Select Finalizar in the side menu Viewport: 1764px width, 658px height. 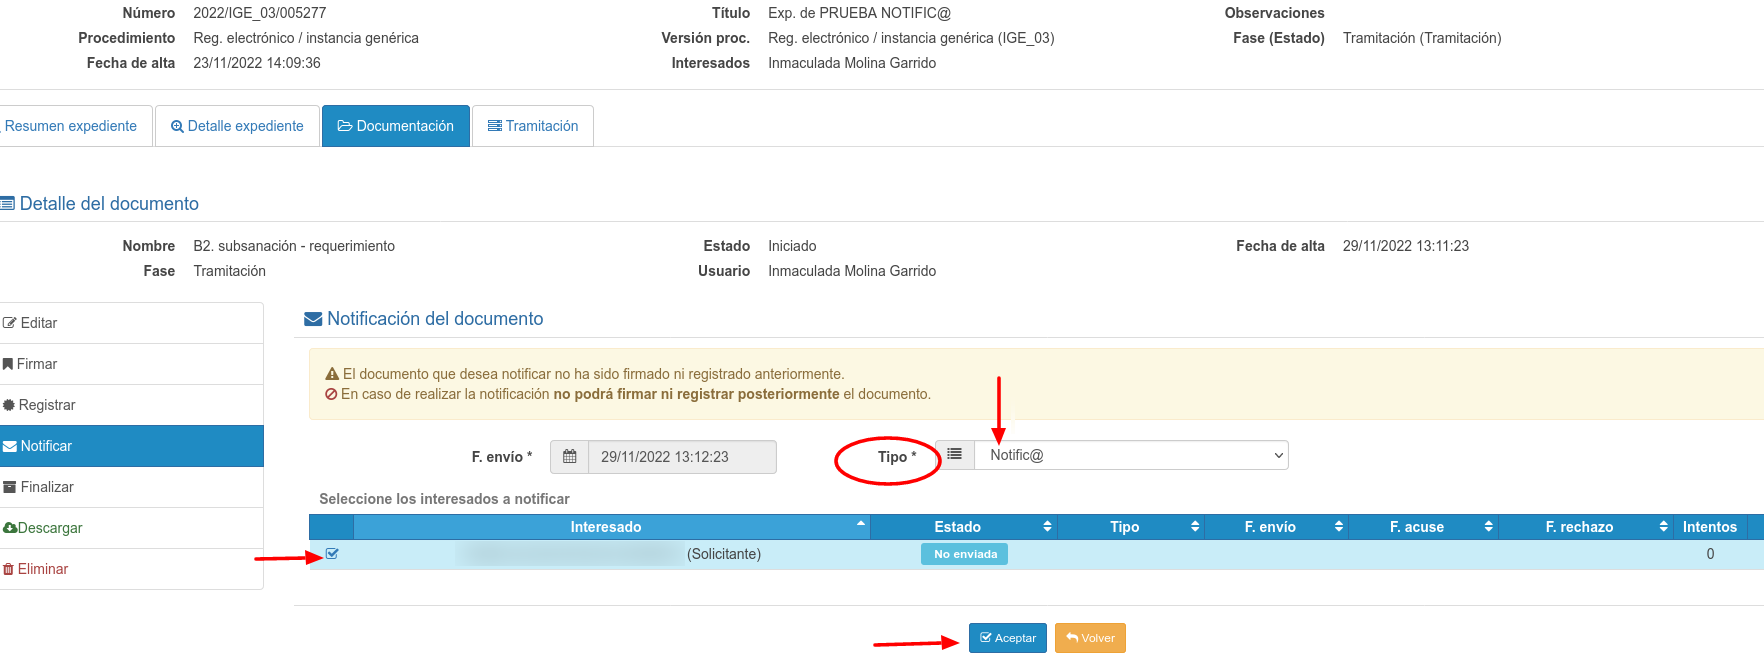(x=47, y=487)
